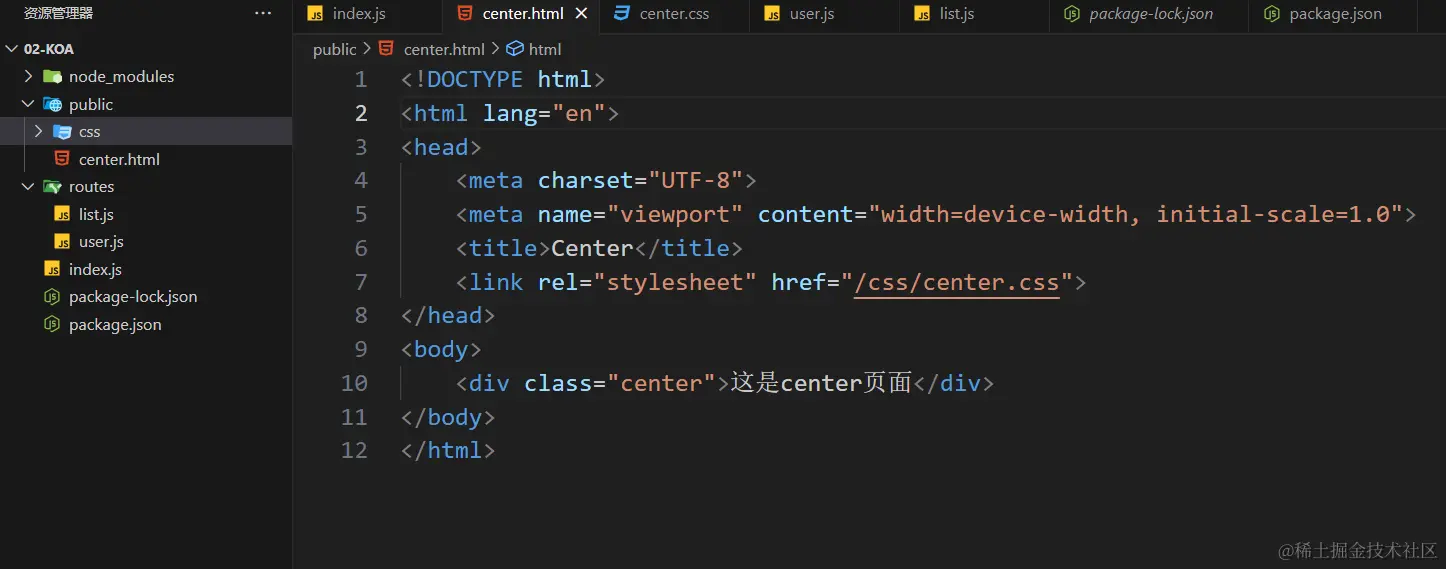The image size is (1446, 569).
Task: Close the center.html editor tab
Action: tap(581, 14)
